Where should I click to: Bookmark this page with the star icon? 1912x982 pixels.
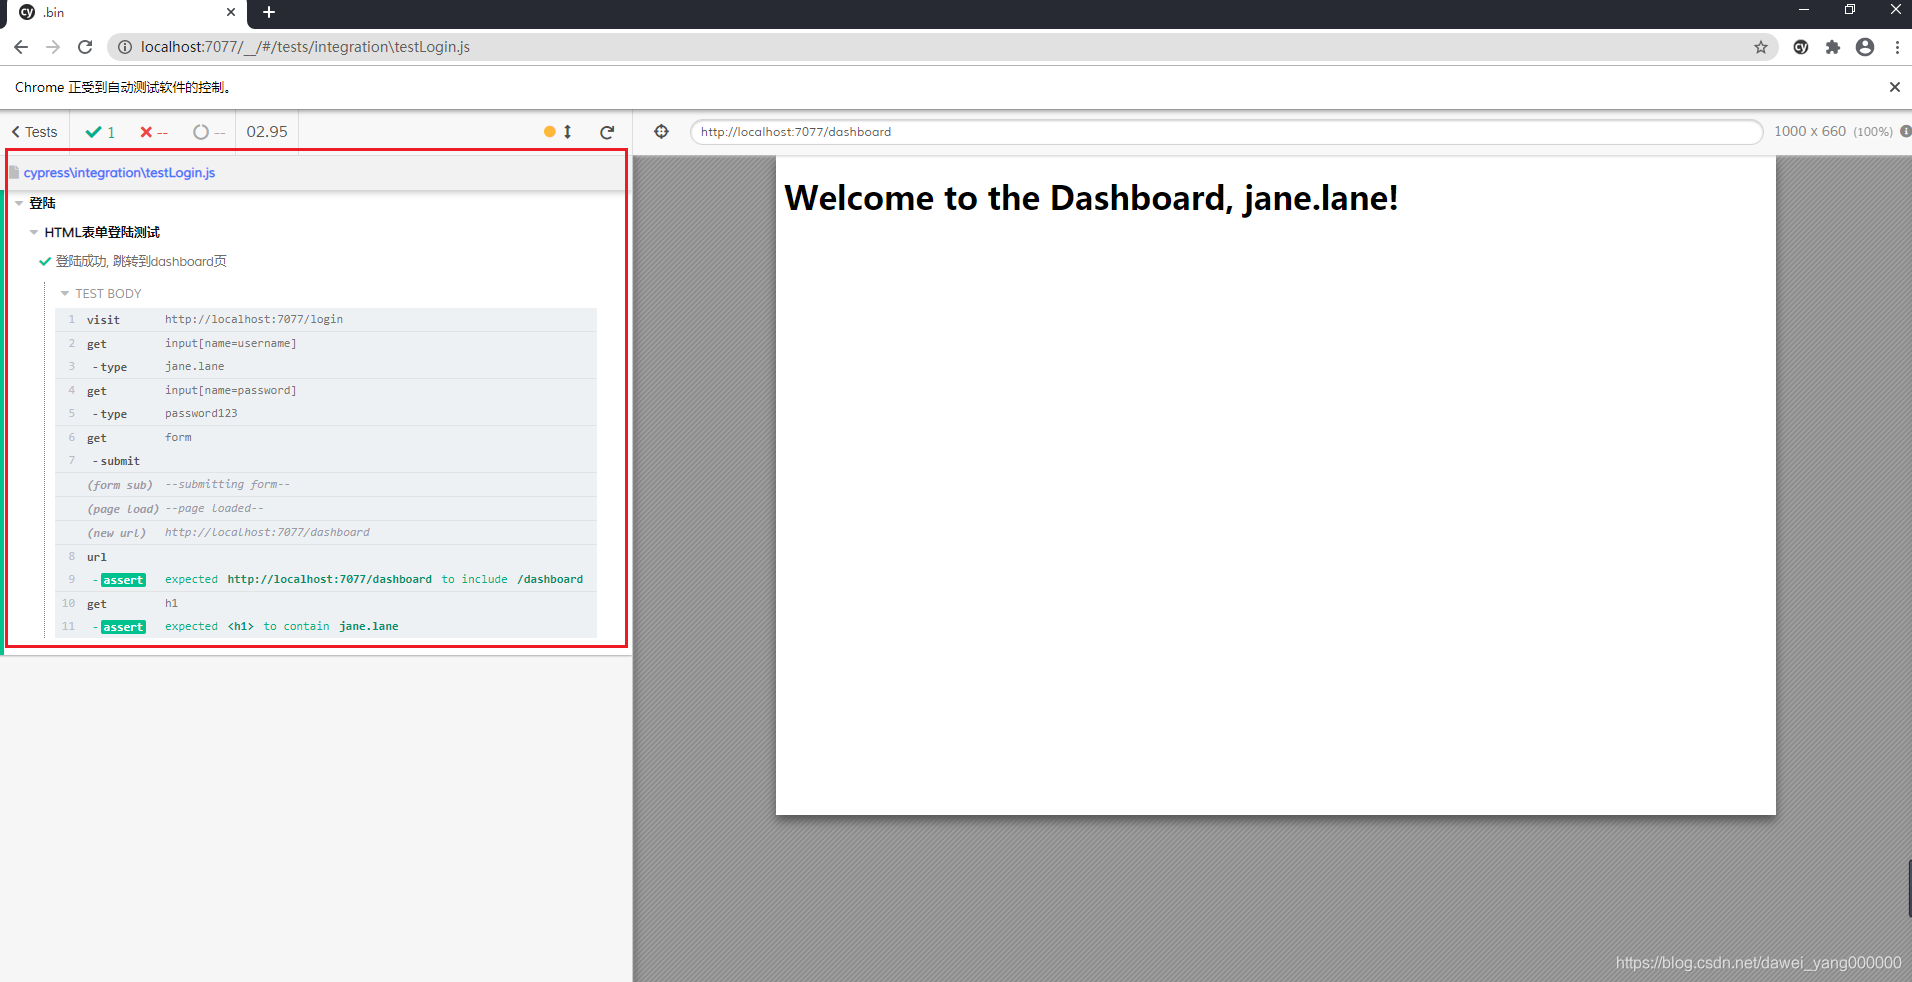[x=1761, y=47]
